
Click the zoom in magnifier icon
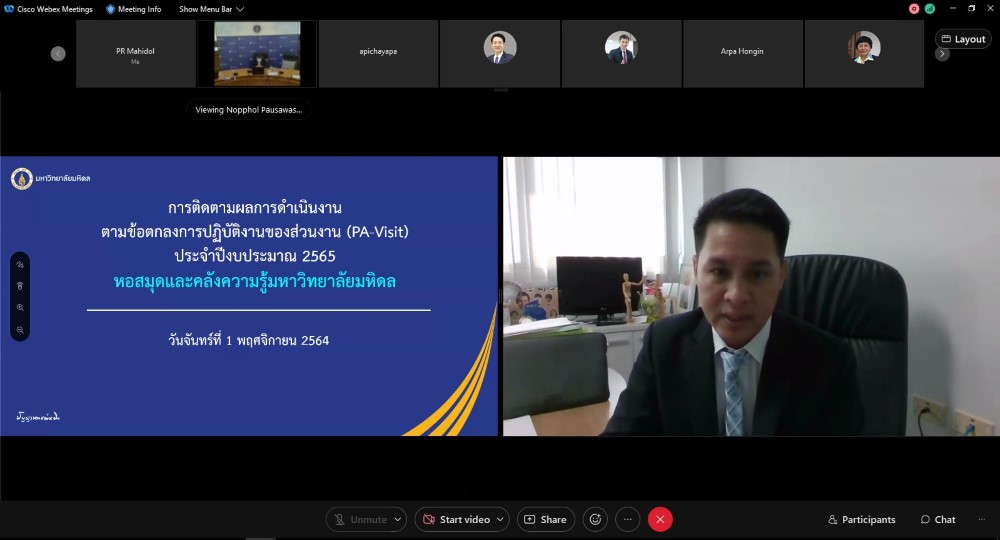pyautogui.click(x=20, y=308)
